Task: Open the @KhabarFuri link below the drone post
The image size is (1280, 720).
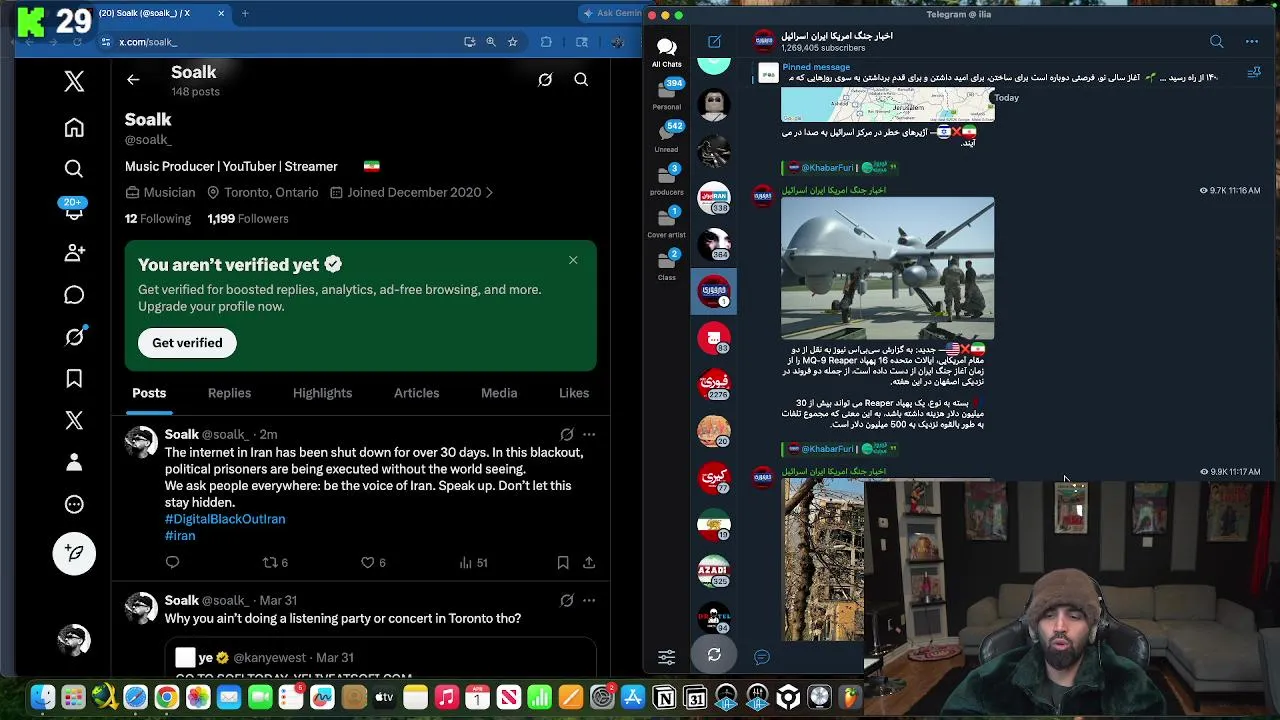Action: [827, 449]
